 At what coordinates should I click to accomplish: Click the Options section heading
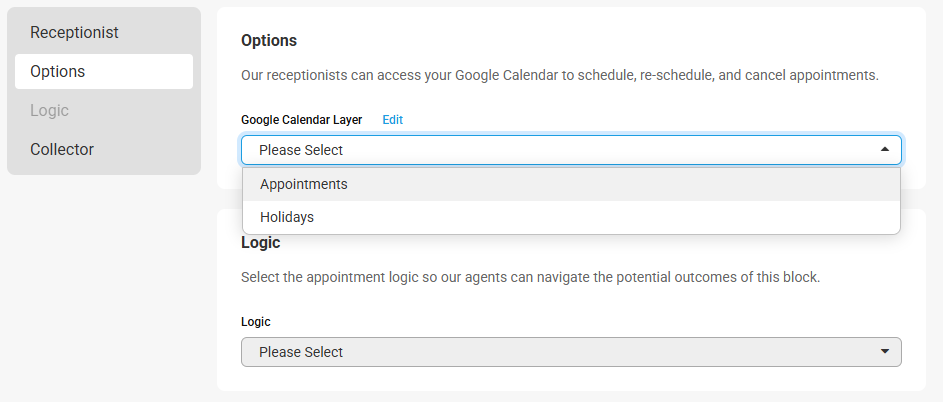[x=269, y=41]
